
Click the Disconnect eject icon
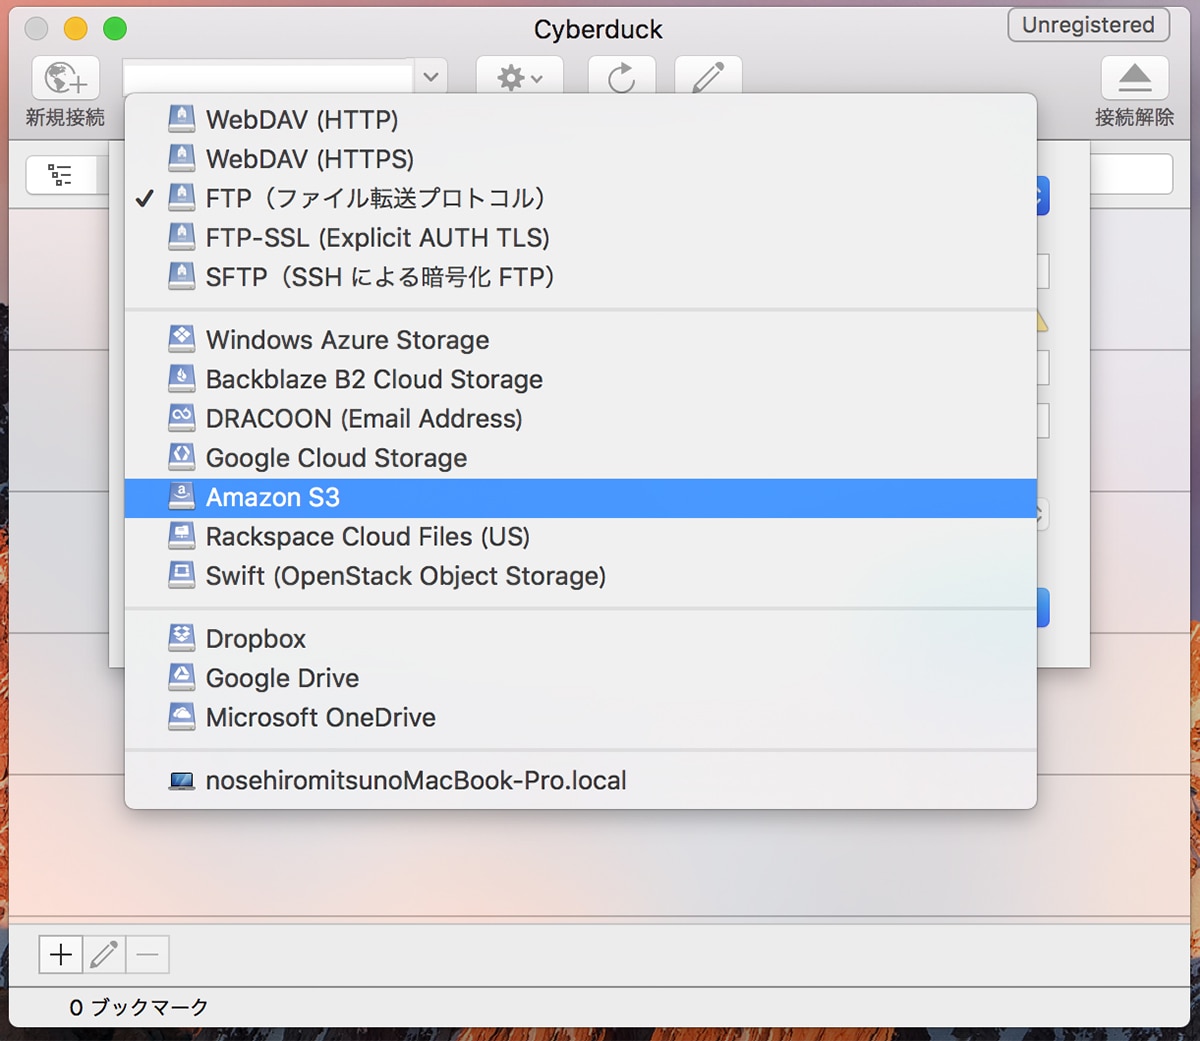coord(1134,78)
